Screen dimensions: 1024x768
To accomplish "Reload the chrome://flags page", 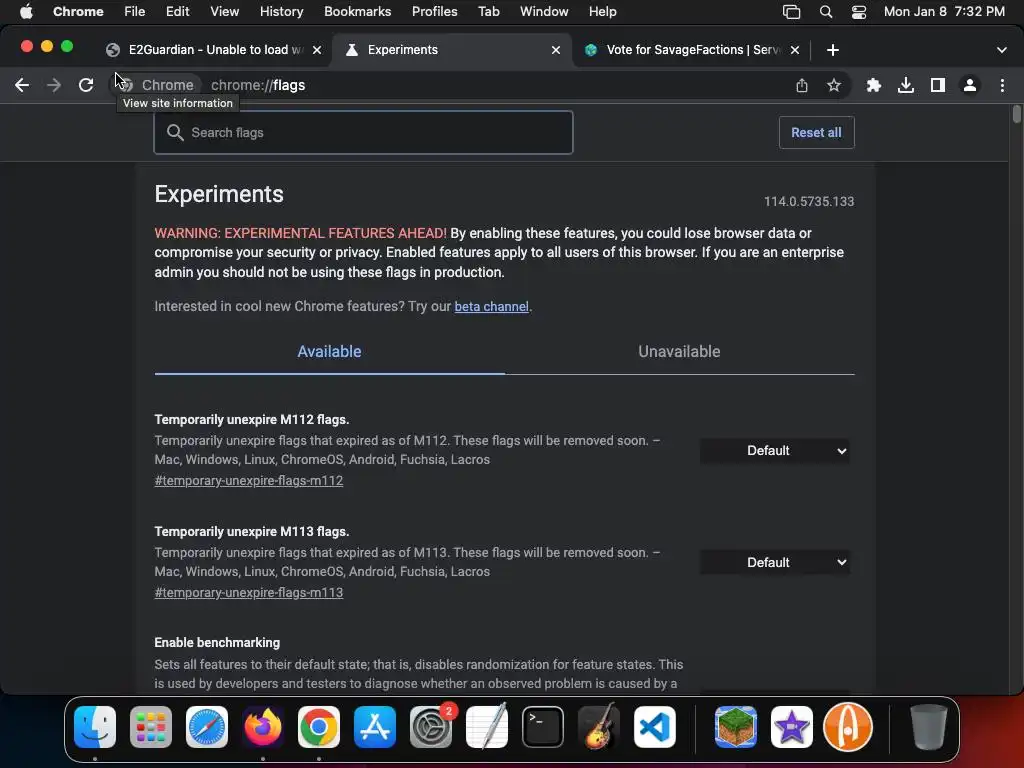I will (x=86, y=85).
